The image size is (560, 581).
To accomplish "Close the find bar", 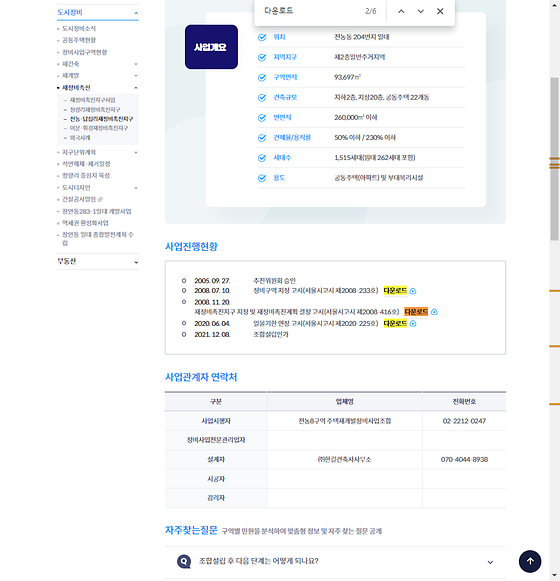I will click(440, 11).
